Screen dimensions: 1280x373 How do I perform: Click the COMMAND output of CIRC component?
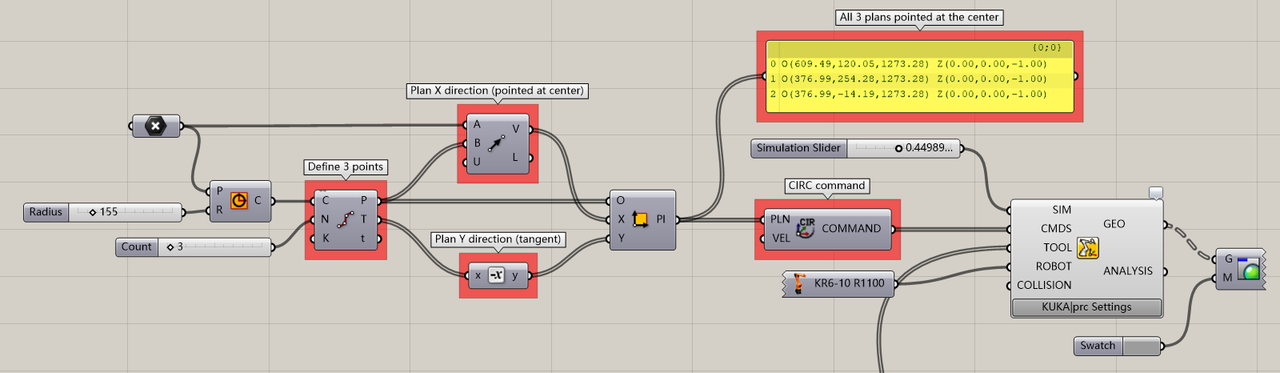click(x=851, y=228)
